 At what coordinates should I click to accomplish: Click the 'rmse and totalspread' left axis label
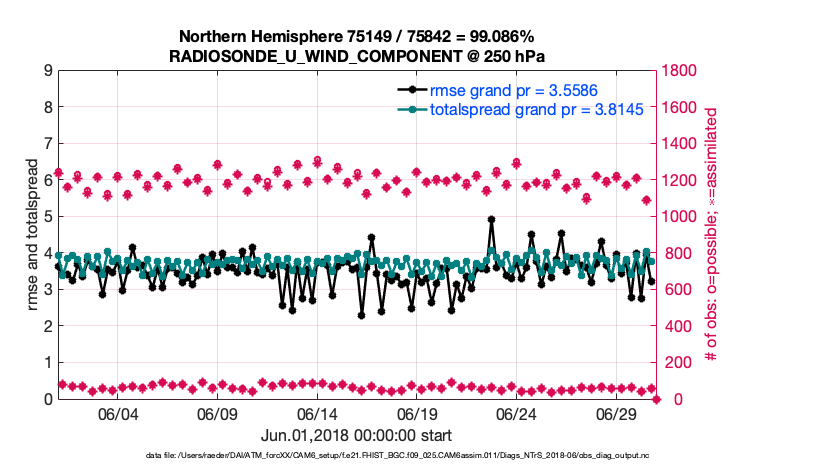point(35,235)
